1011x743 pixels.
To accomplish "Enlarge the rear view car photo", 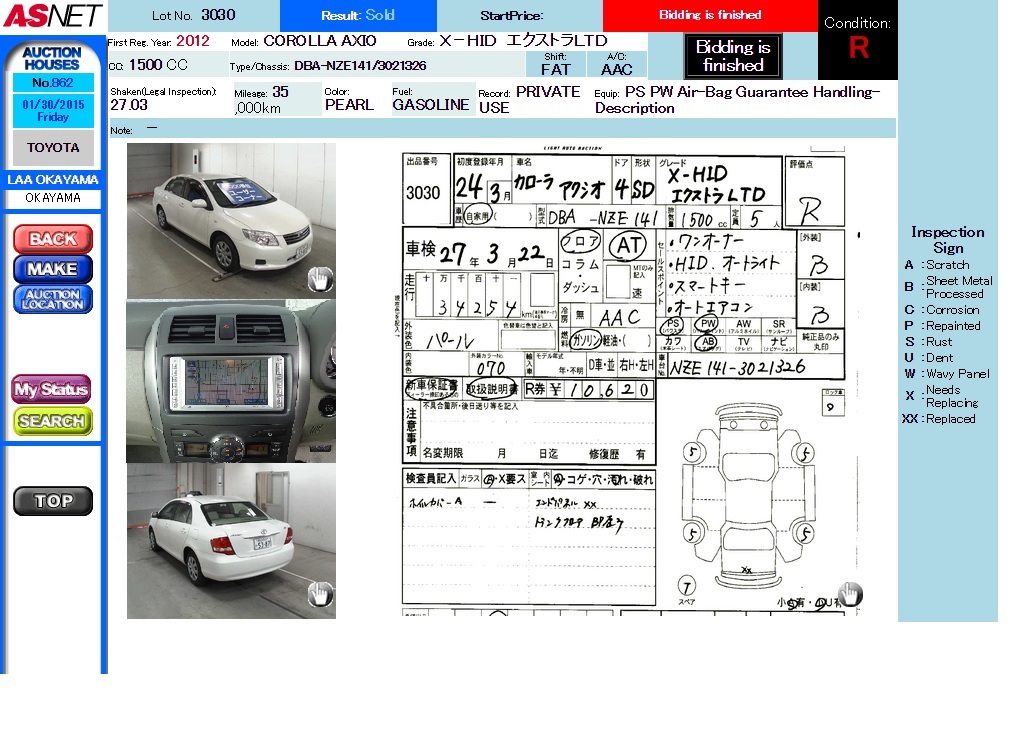I will [230, 540].
